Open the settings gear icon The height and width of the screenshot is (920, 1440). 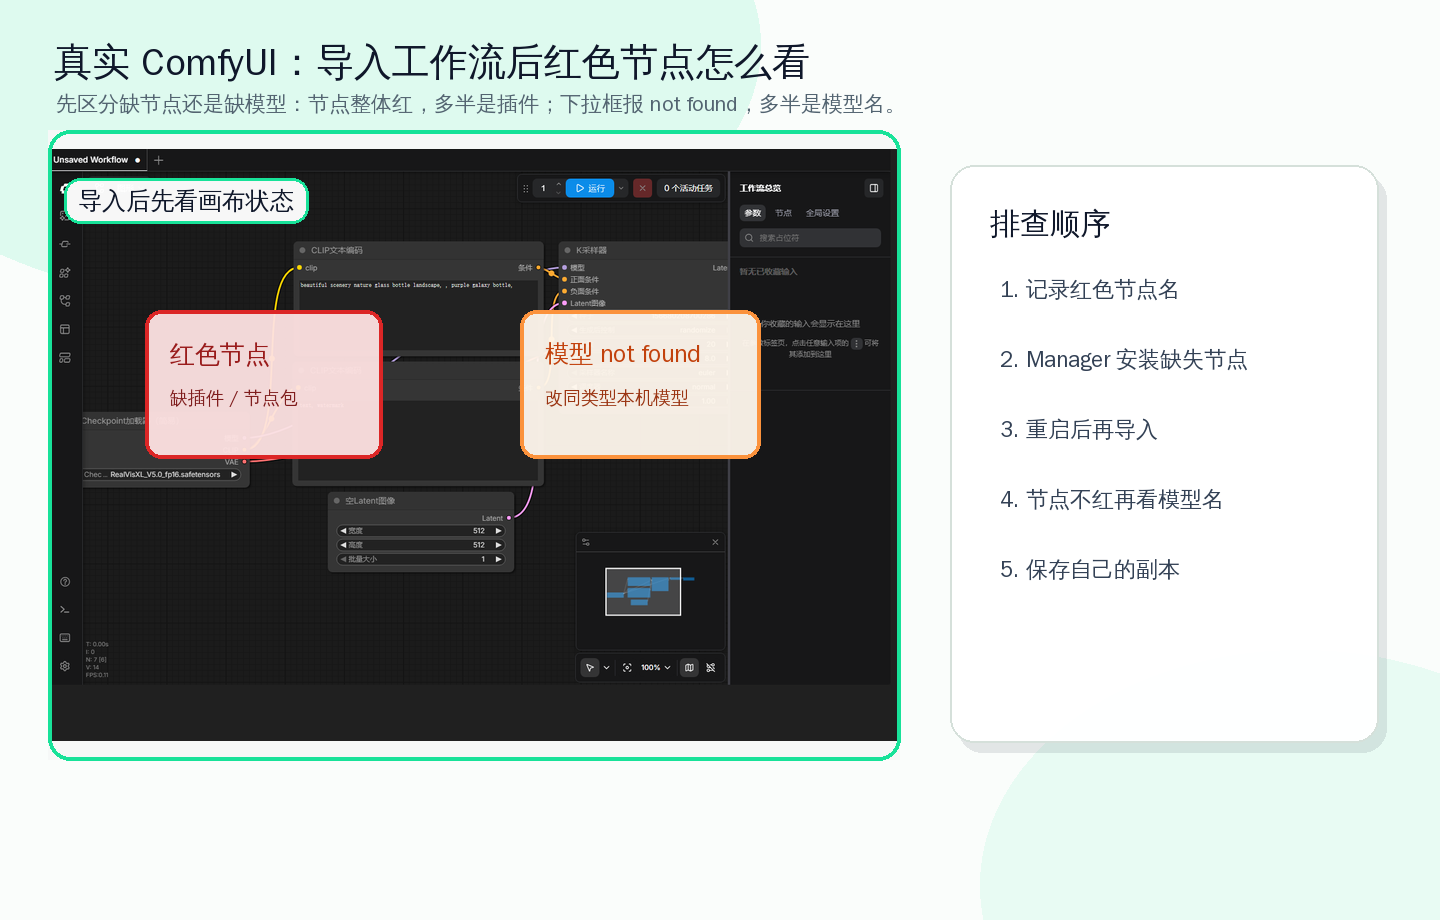[x=65, y=666]
